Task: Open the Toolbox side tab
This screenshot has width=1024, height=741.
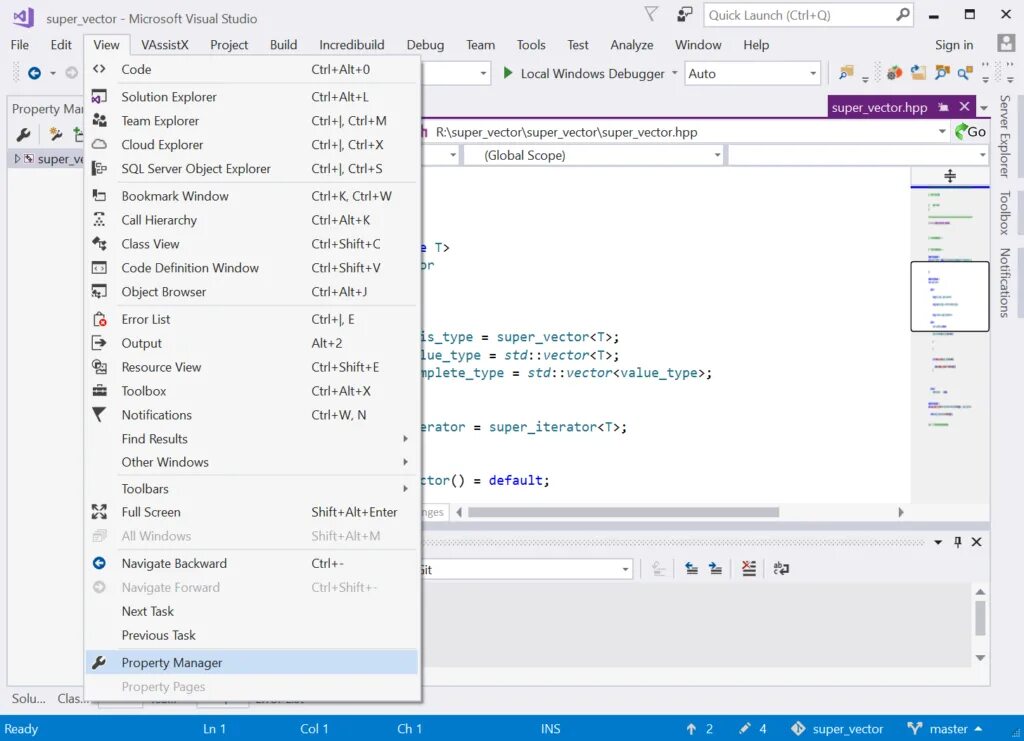Action: 1005,213
